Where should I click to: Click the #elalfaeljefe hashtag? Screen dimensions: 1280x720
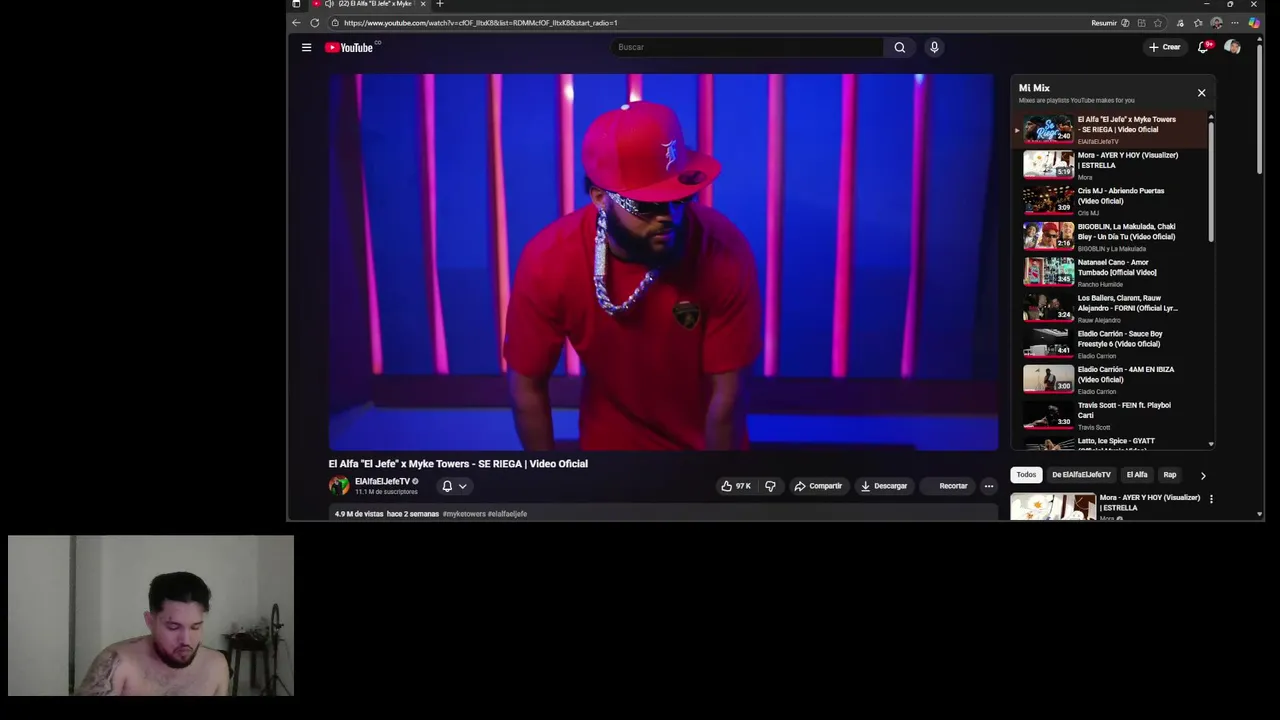pos(507,514)
